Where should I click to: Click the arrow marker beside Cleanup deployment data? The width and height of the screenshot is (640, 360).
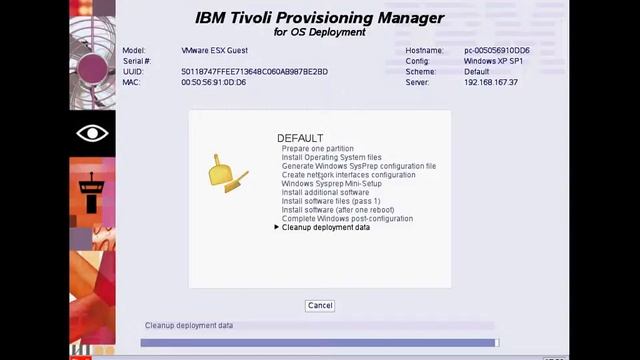[276, 227]
